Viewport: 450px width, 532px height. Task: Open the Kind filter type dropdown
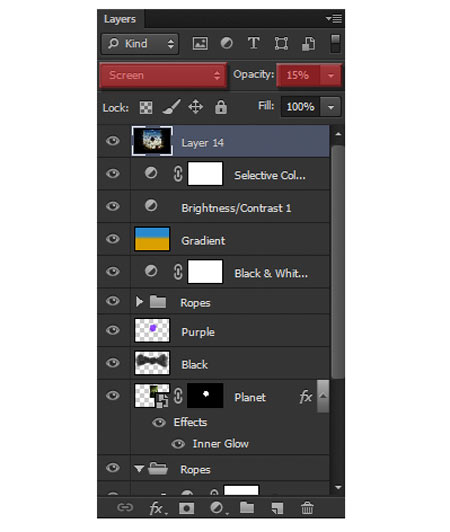click(140, 44)
